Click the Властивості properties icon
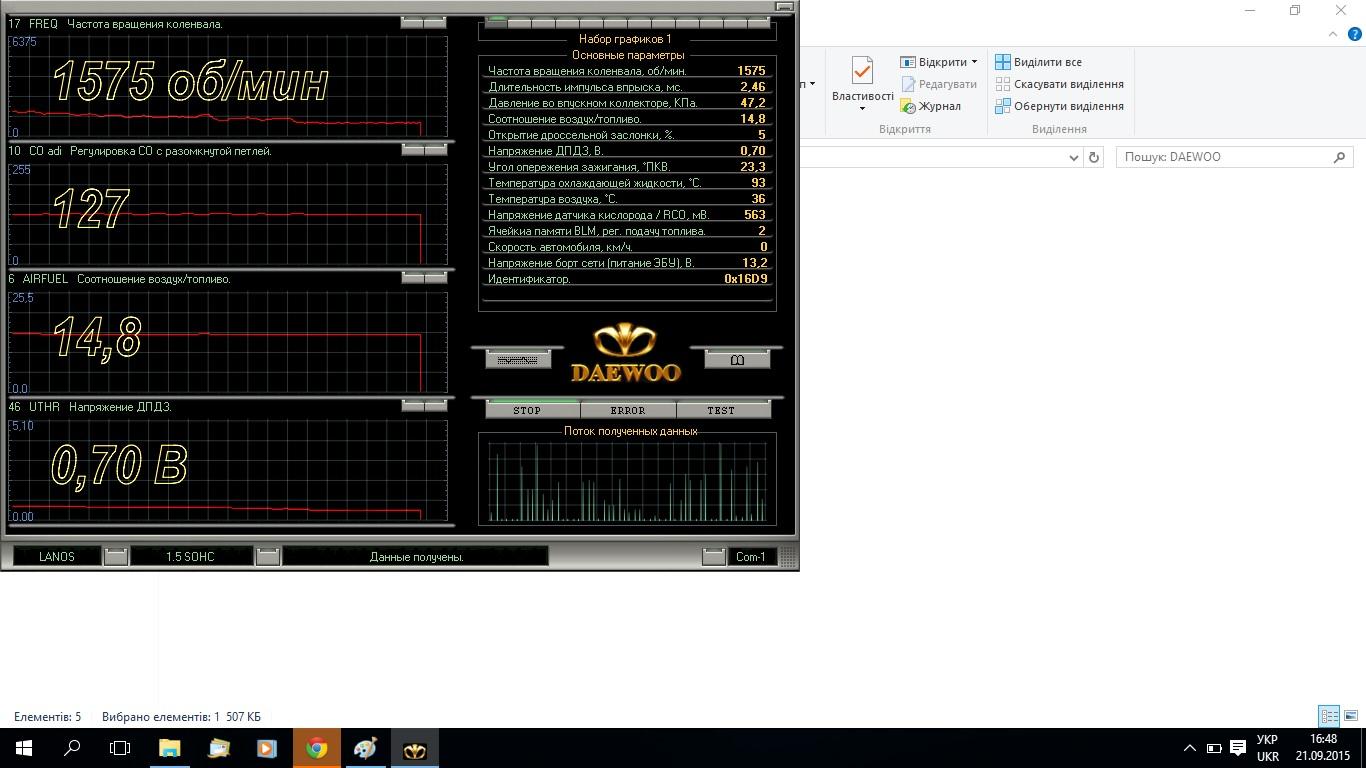The width and height of the screenshot is (1366, 768). click(862, 73)
